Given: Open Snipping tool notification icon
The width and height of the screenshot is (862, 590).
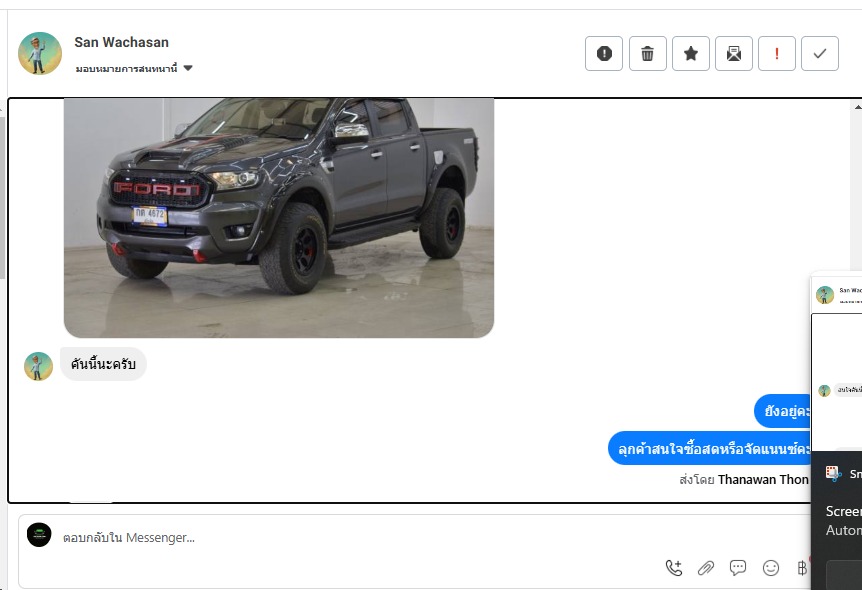Looking at the screenshot, I should point(833,473).
